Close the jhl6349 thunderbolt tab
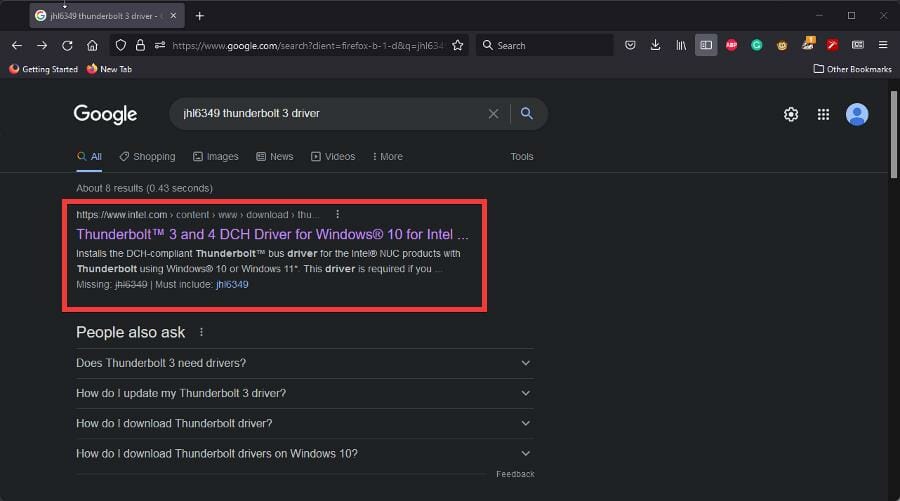 click(173, 16)
